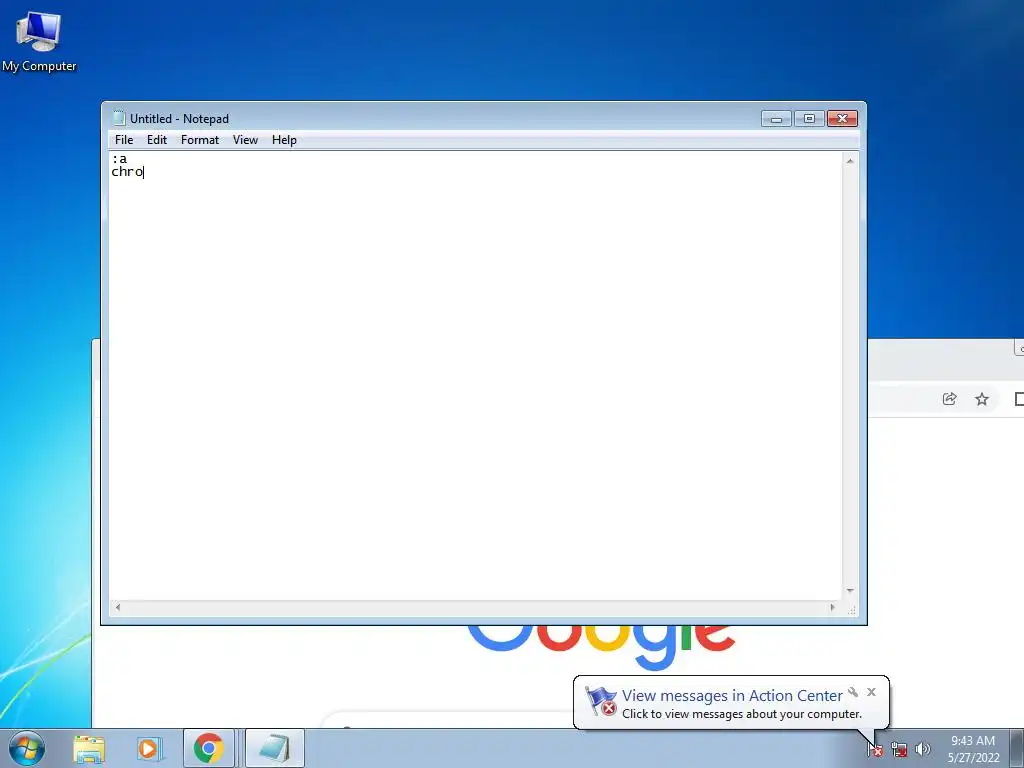Minimize the Notepad window

coord(776,118)
